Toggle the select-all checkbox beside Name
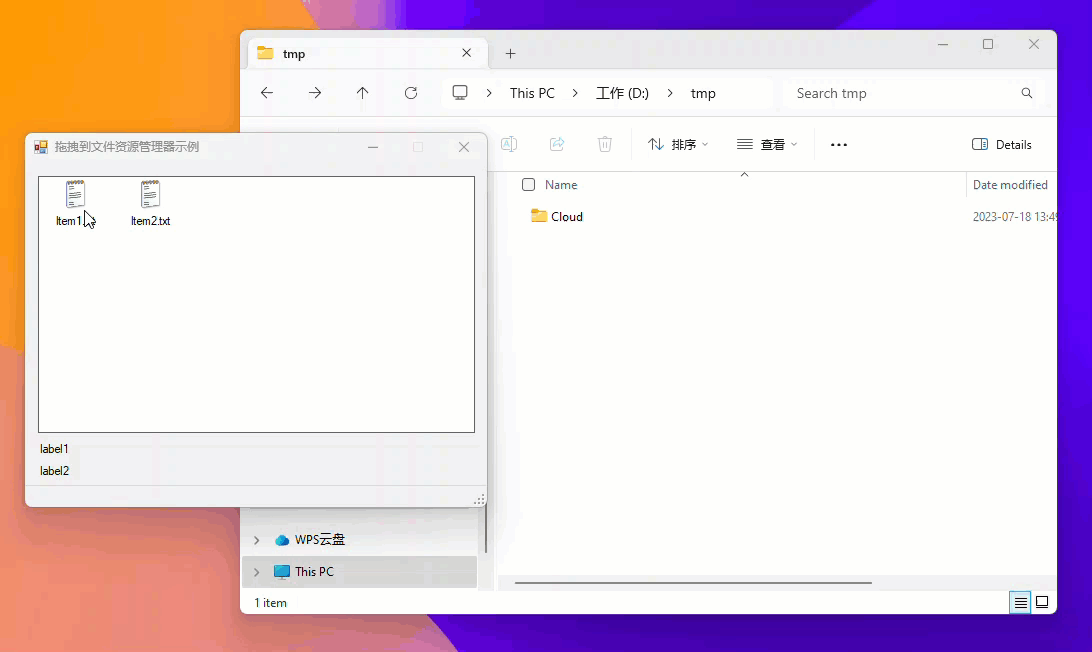 coord(529,185)
